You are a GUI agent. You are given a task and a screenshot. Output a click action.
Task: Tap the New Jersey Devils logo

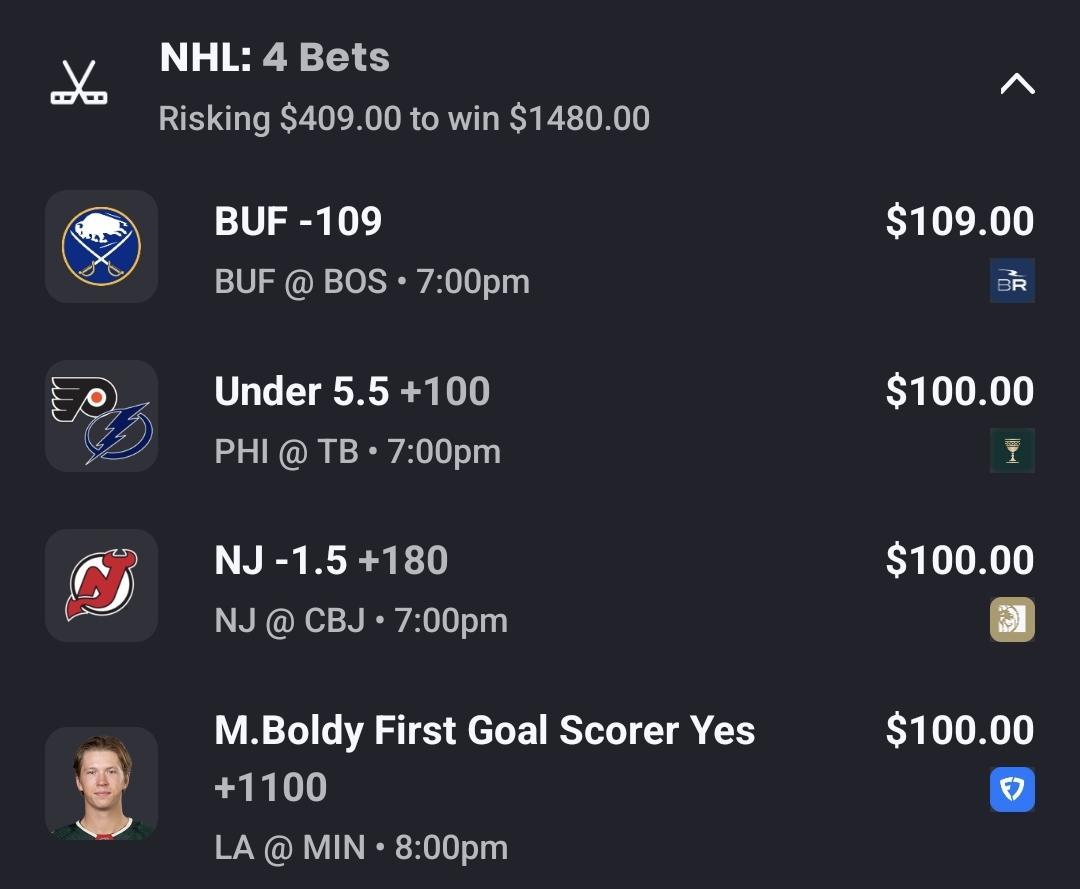pos(101,585)
